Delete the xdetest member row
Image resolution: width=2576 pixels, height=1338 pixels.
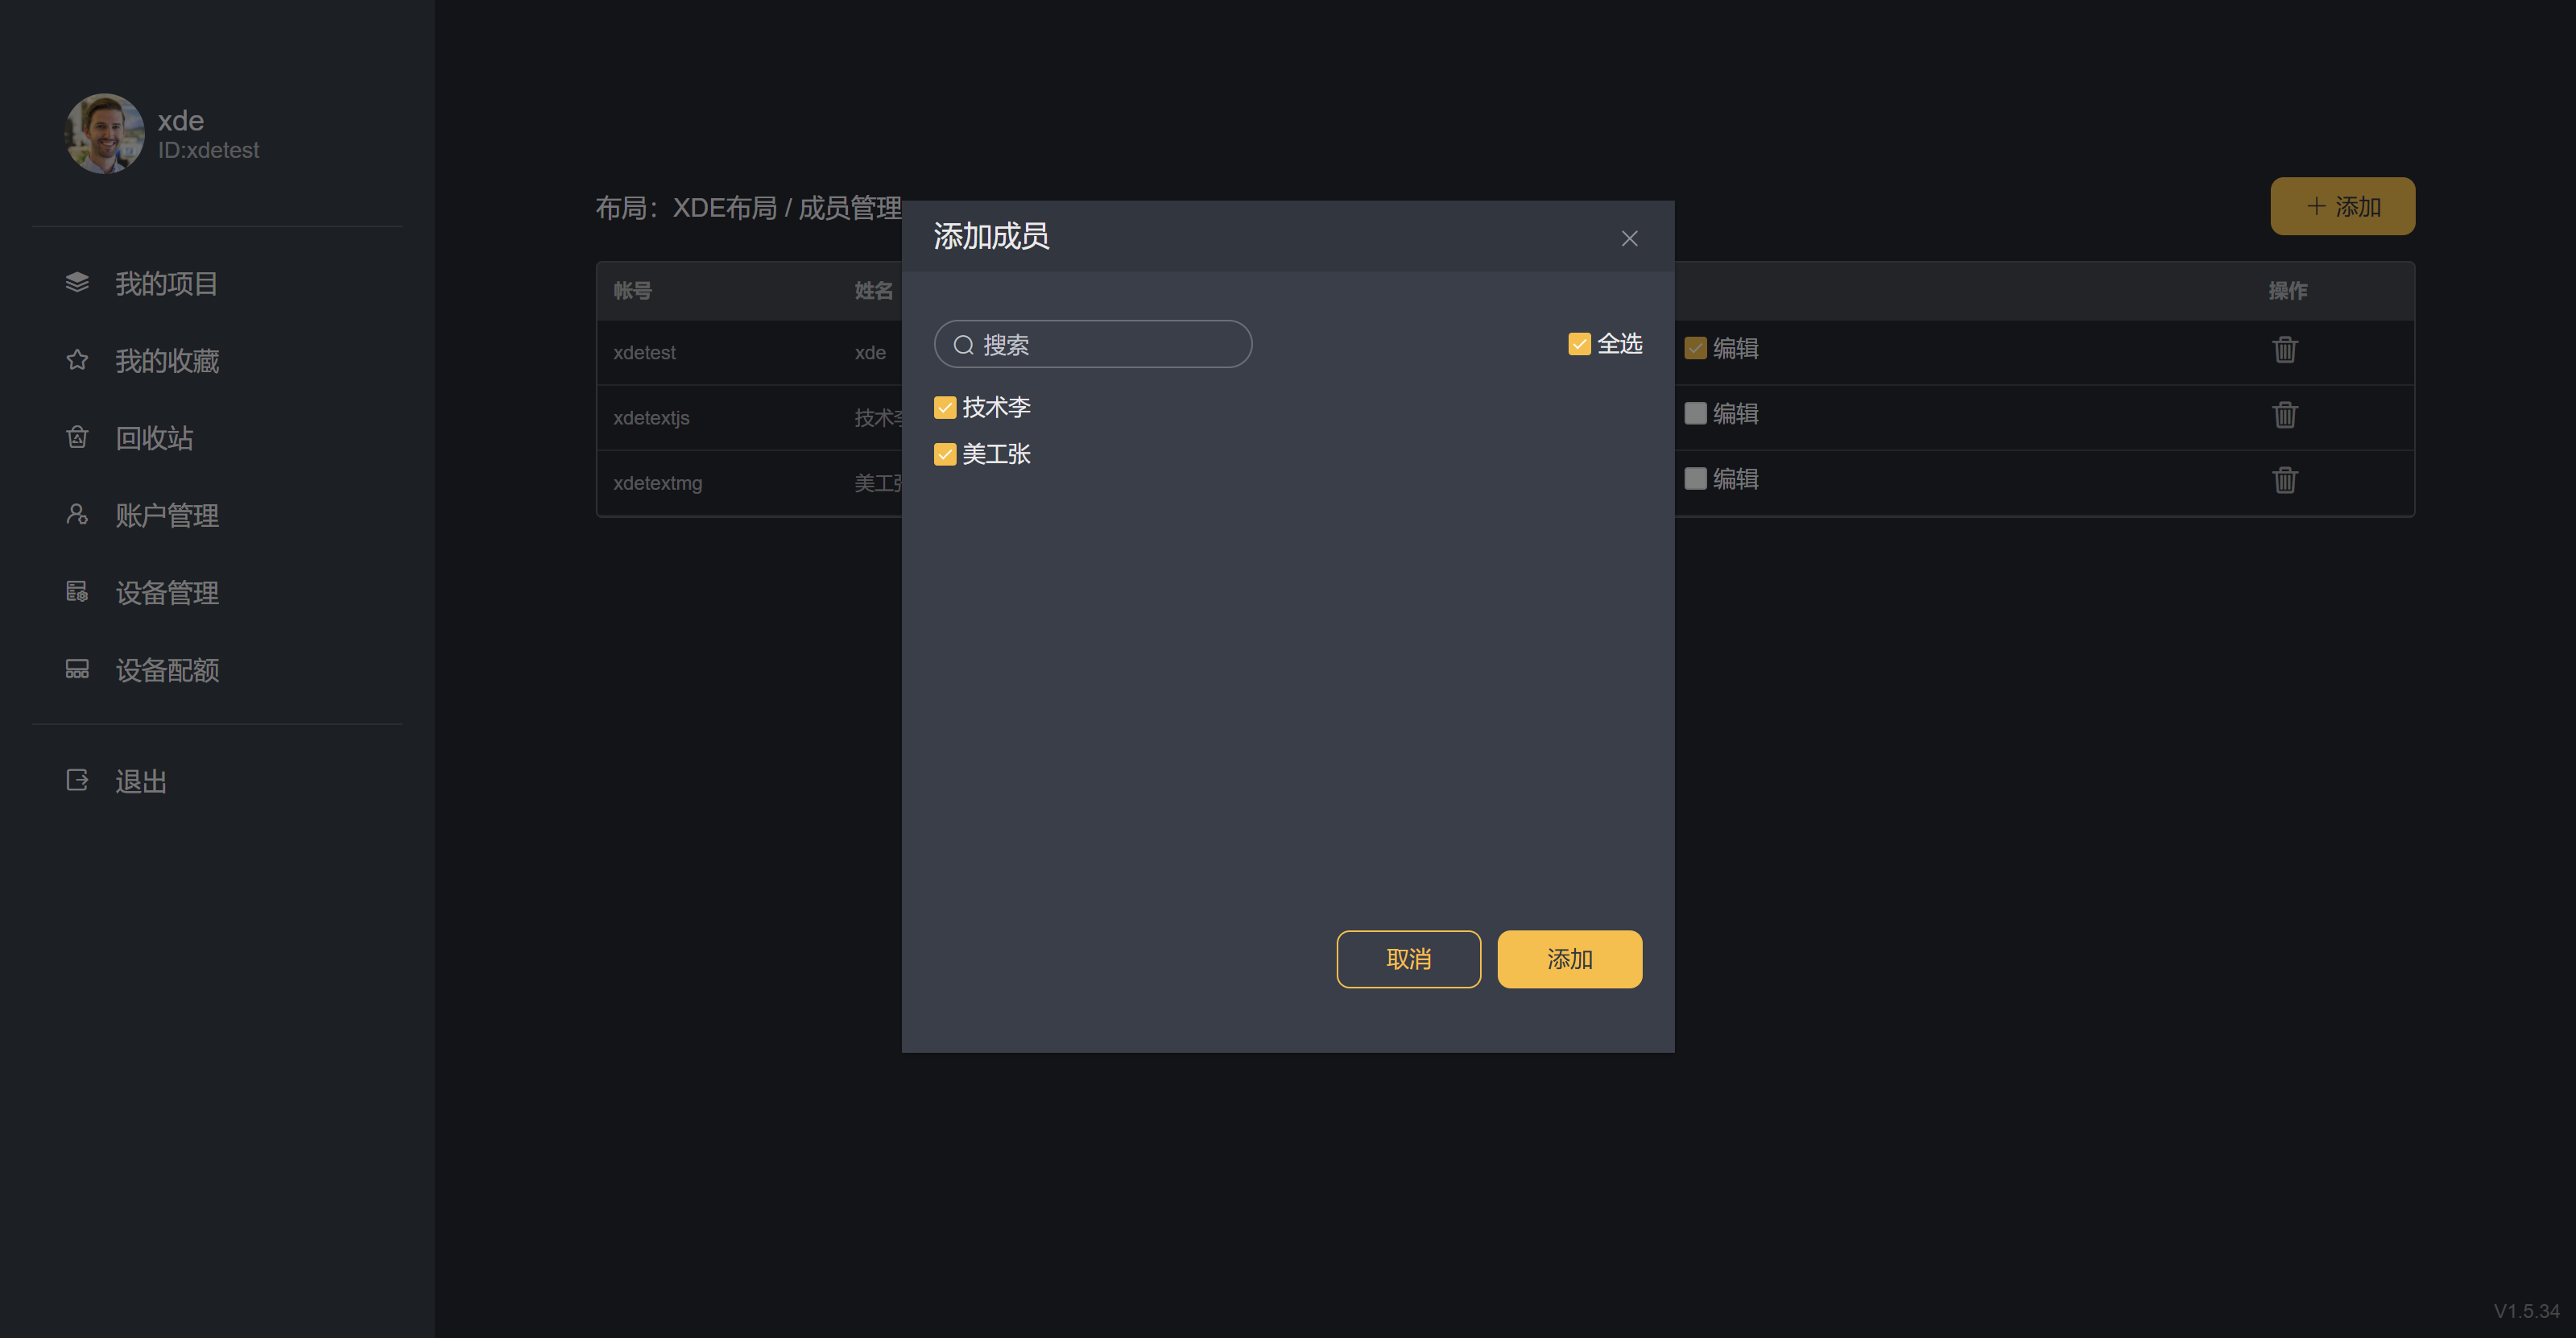2285,350
